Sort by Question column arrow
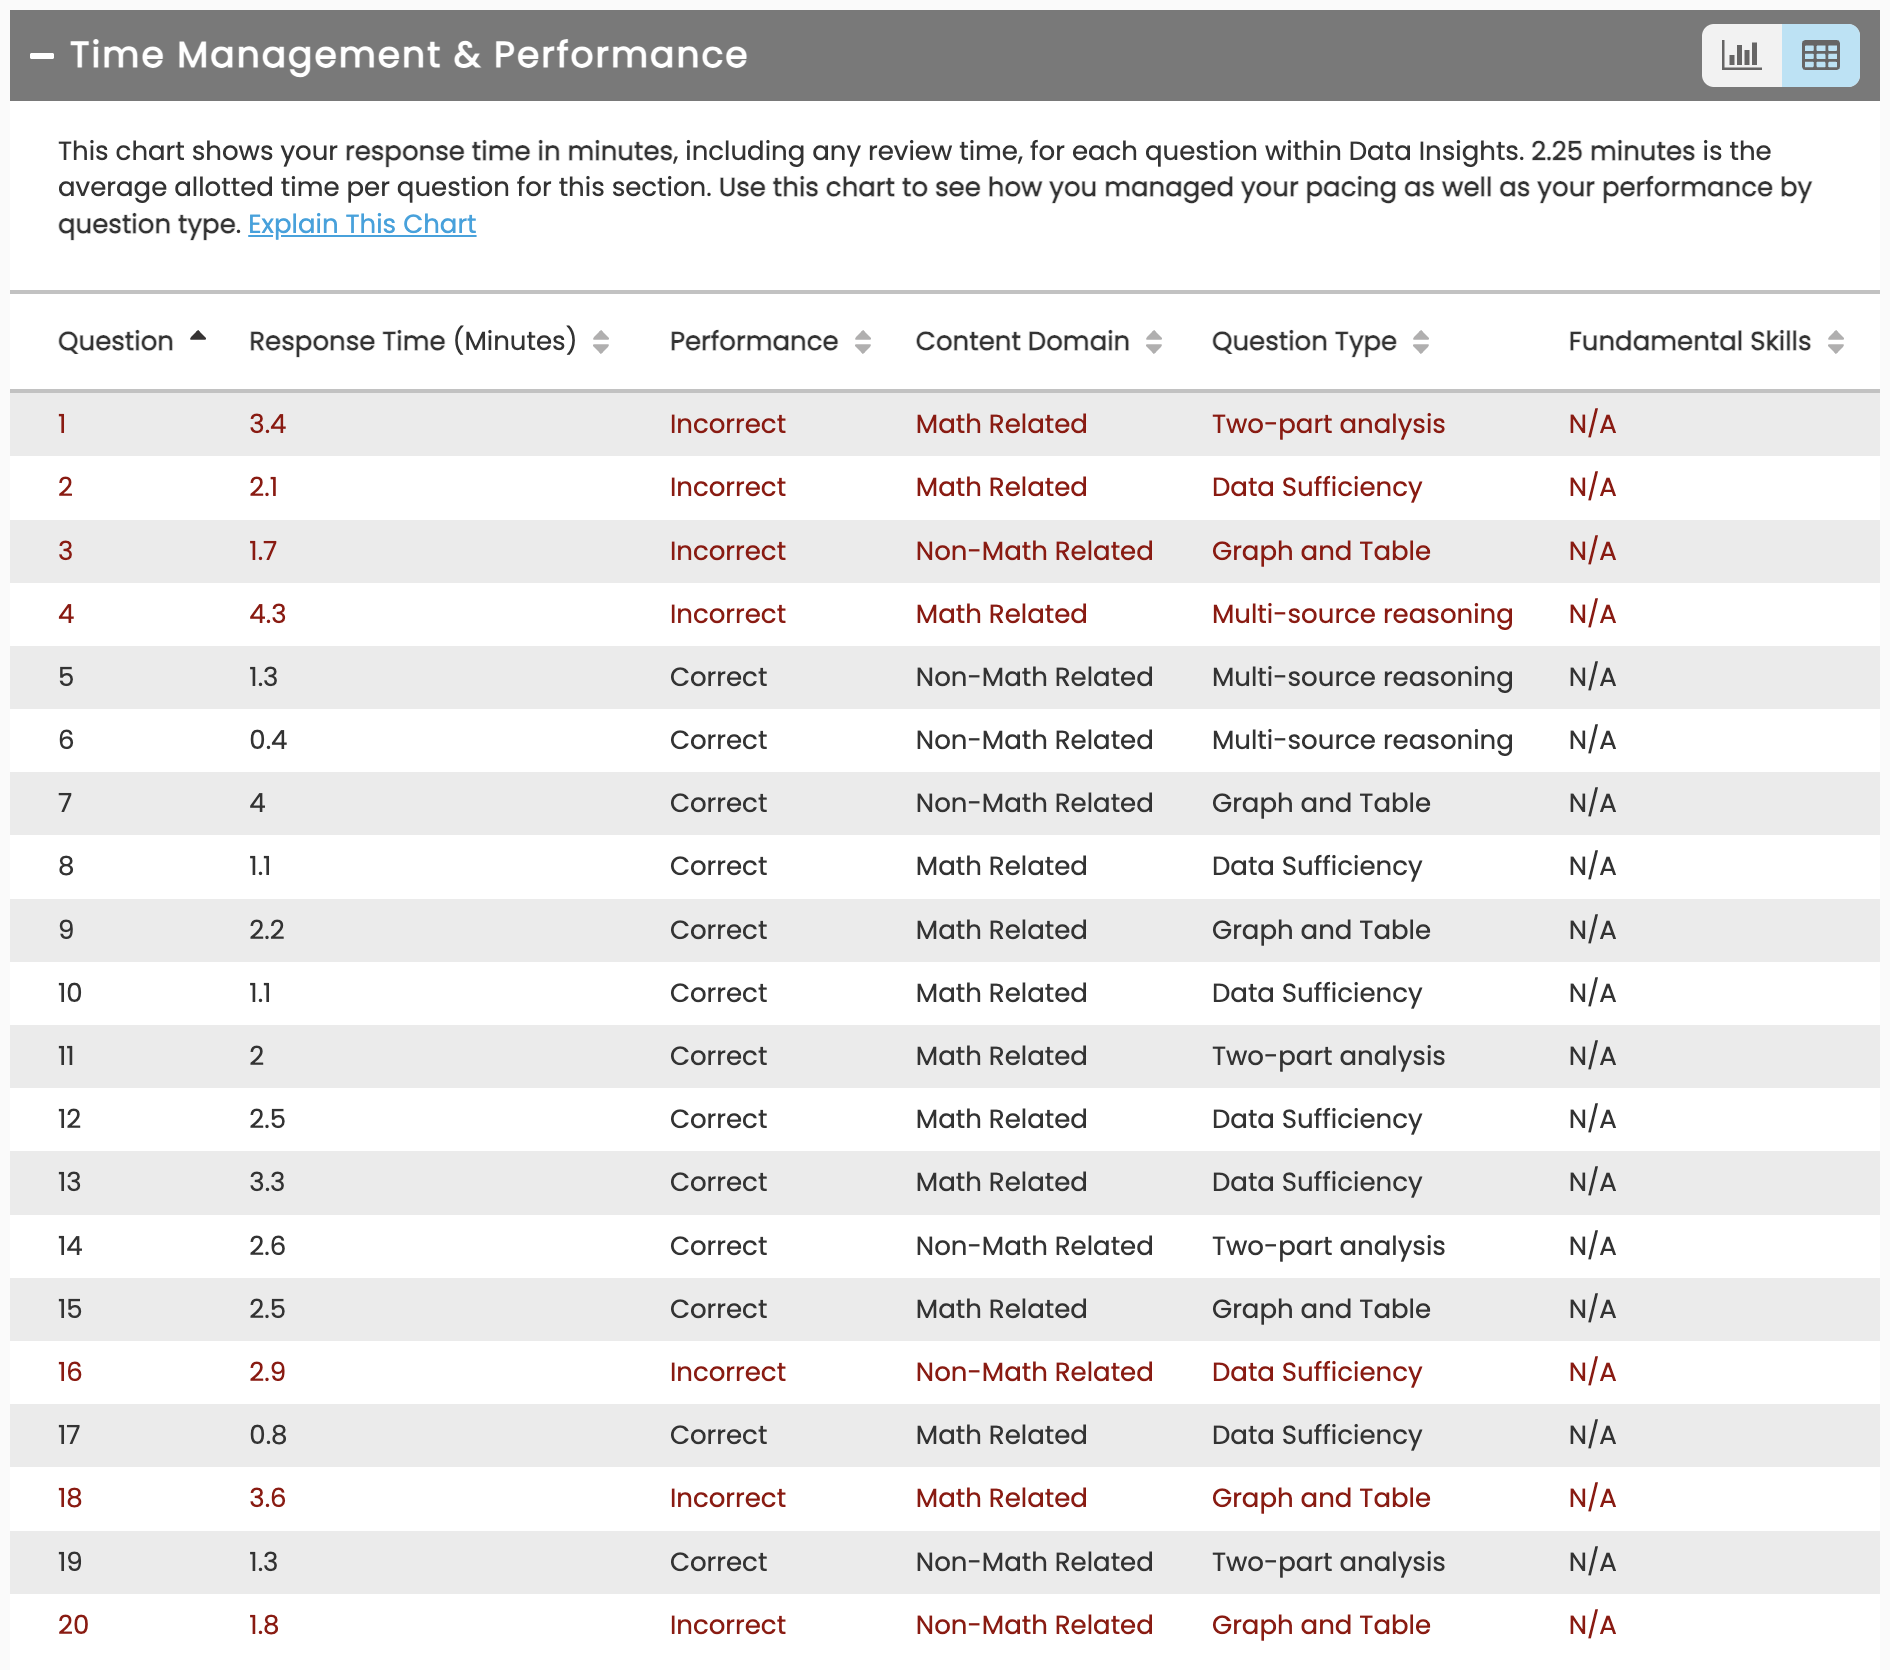Screen dimensions: 1890x1670 tap(198, 337)
